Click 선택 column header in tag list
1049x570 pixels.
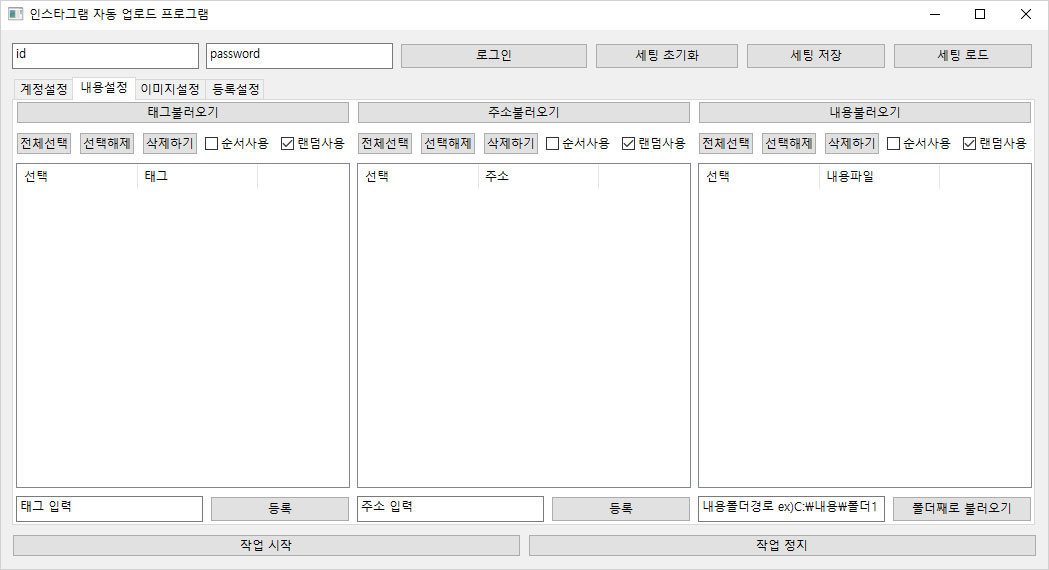[78, 177]
